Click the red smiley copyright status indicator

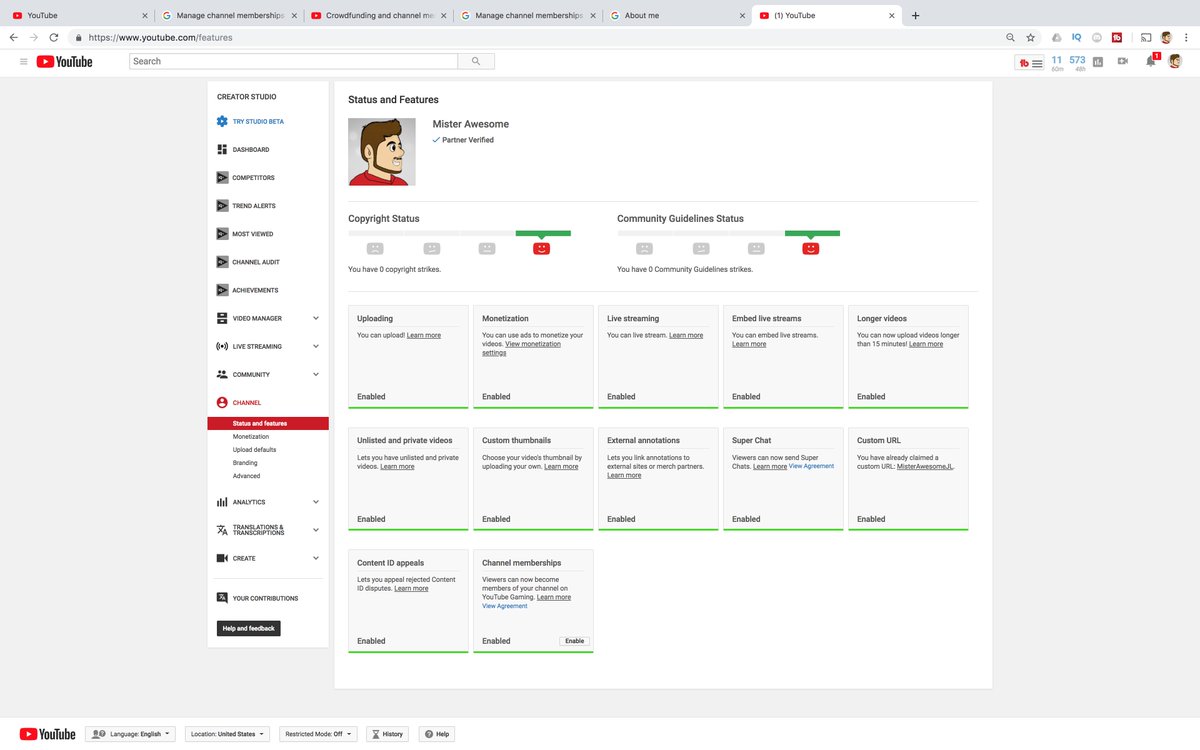click(541, 248)
